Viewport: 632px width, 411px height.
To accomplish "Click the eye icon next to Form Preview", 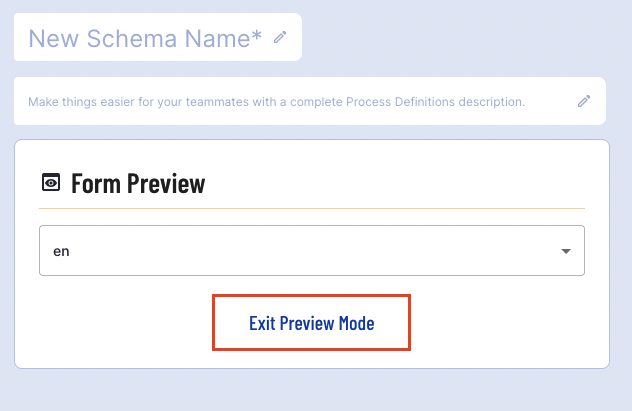I will 50,183.
